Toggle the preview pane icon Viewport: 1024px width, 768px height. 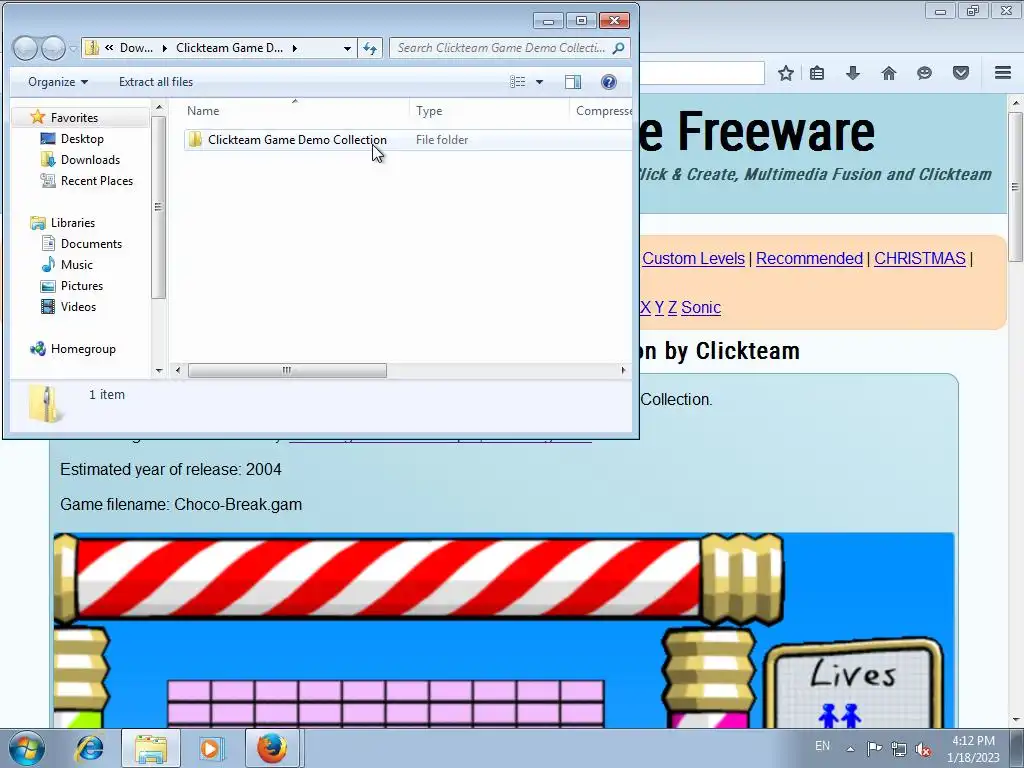coord(573,82)
